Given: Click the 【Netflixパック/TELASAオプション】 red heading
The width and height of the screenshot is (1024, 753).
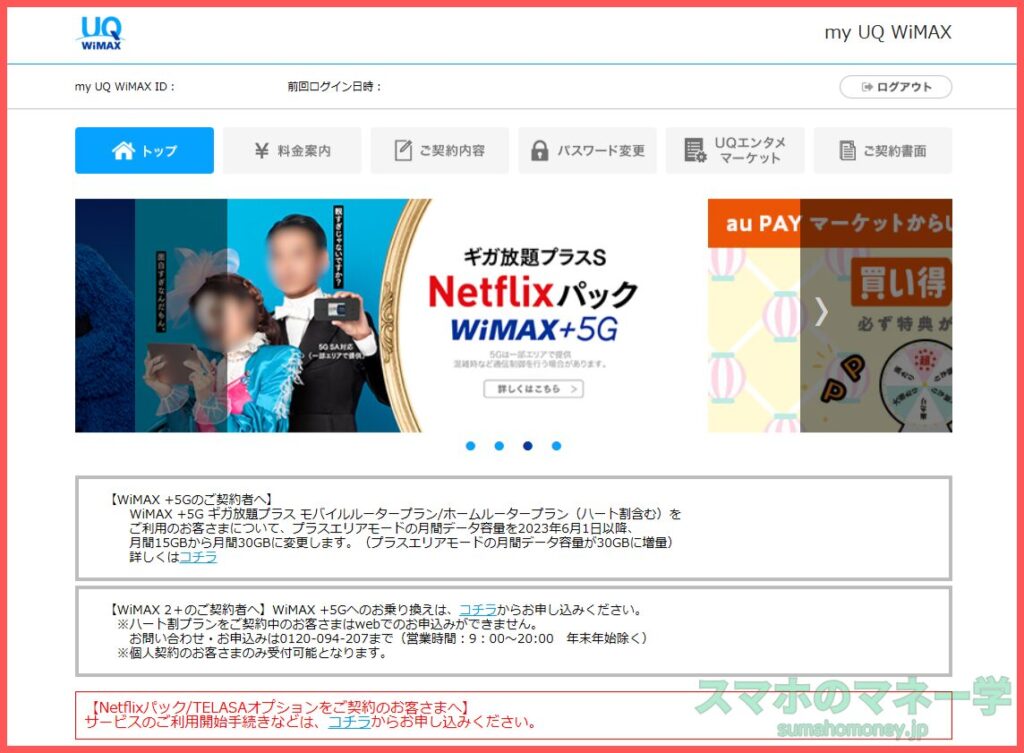Looking at the screenshot, I should [278, 707].
